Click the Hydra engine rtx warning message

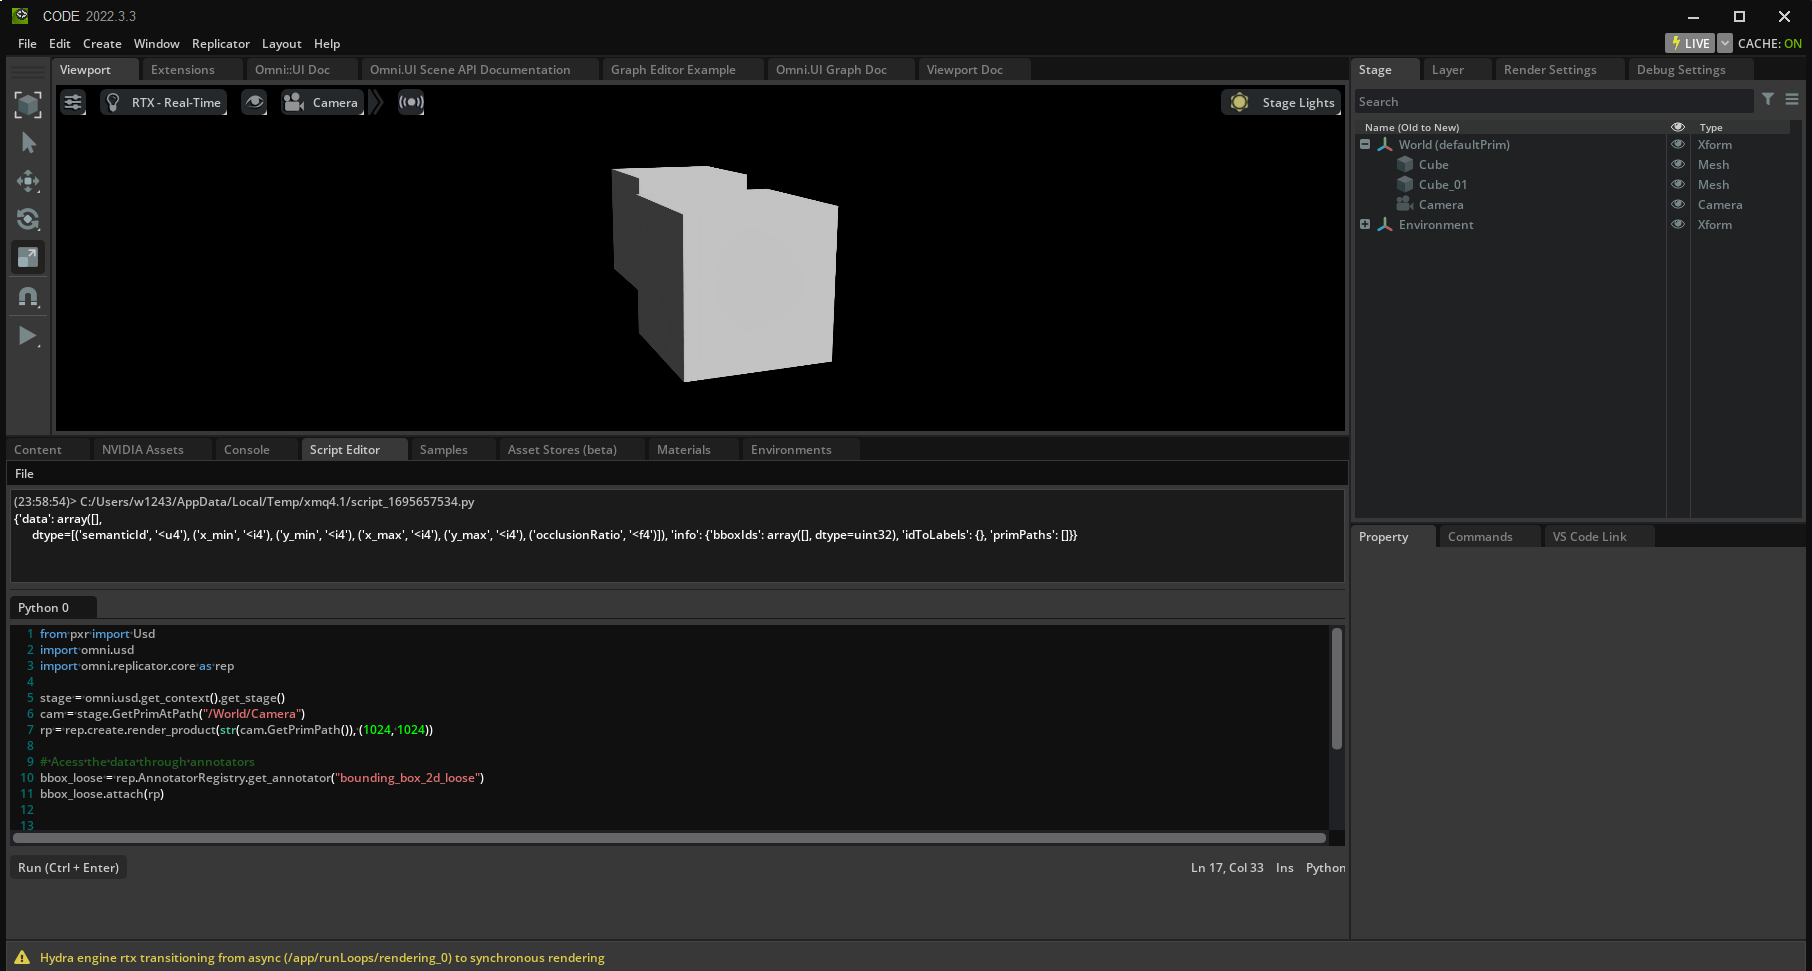(322, 957)
